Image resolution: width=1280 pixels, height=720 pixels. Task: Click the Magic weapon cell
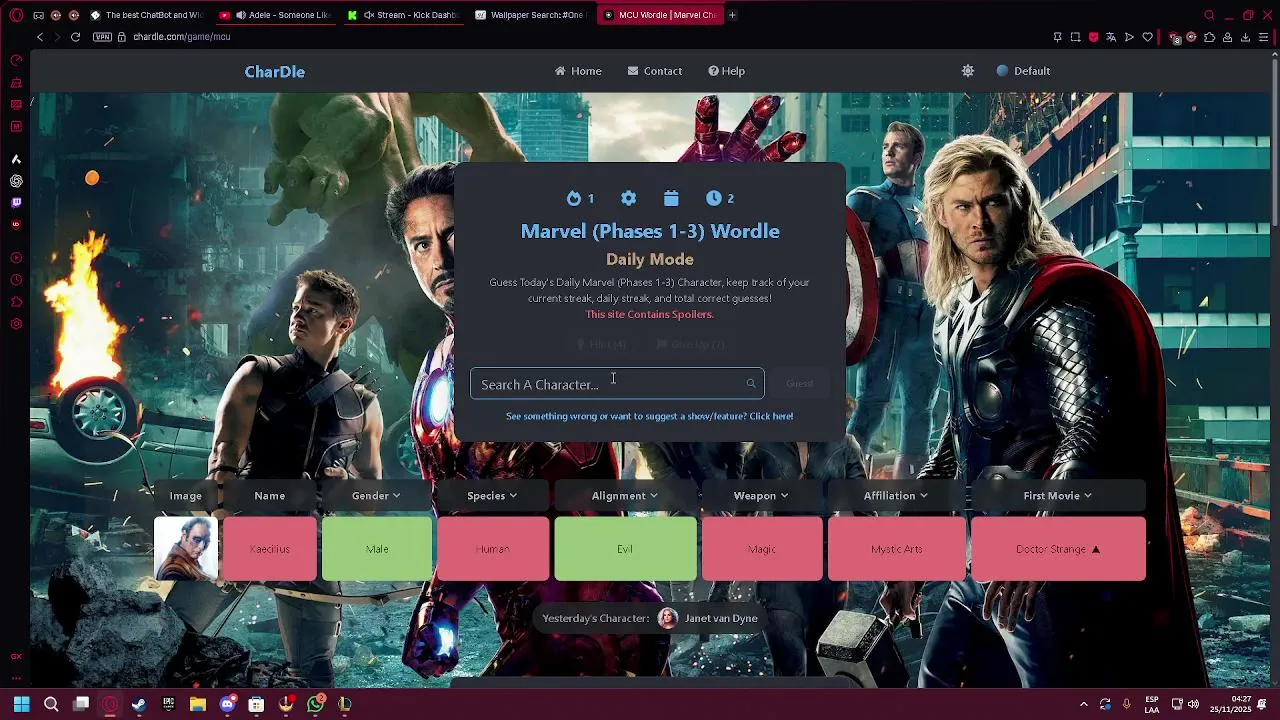[x=761, y=549]
